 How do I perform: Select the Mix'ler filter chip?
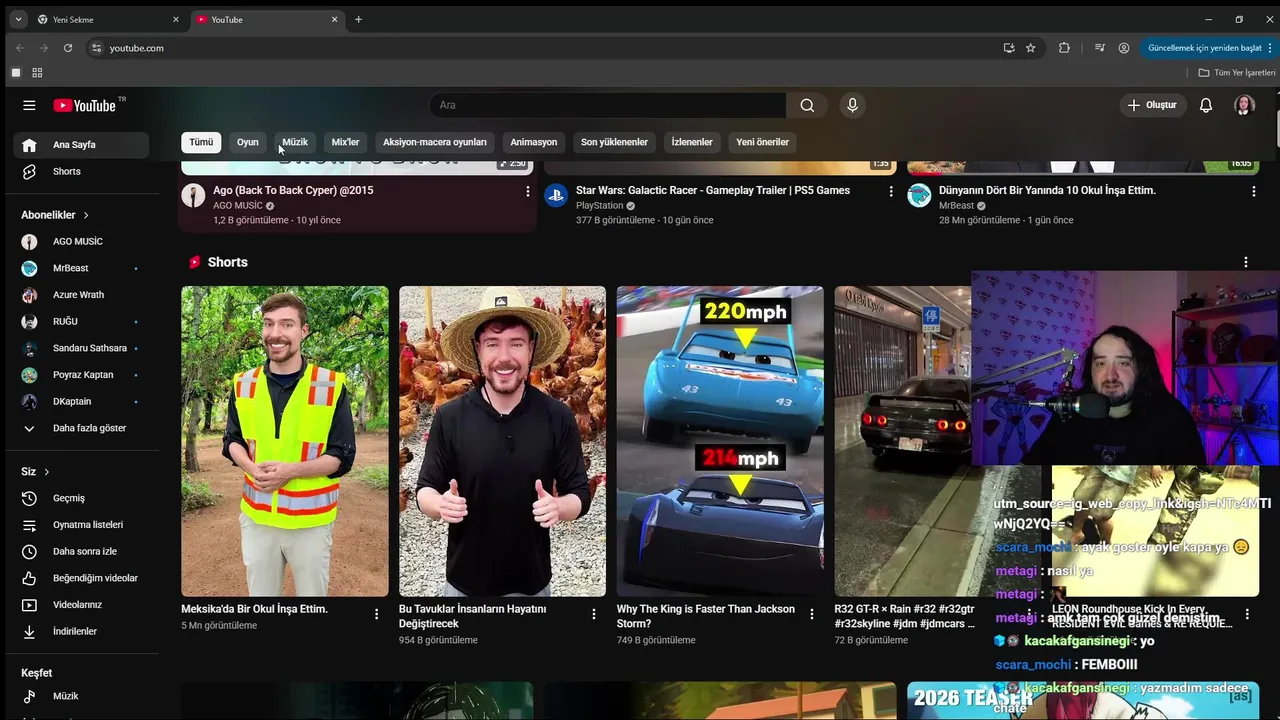coord(345,142)
